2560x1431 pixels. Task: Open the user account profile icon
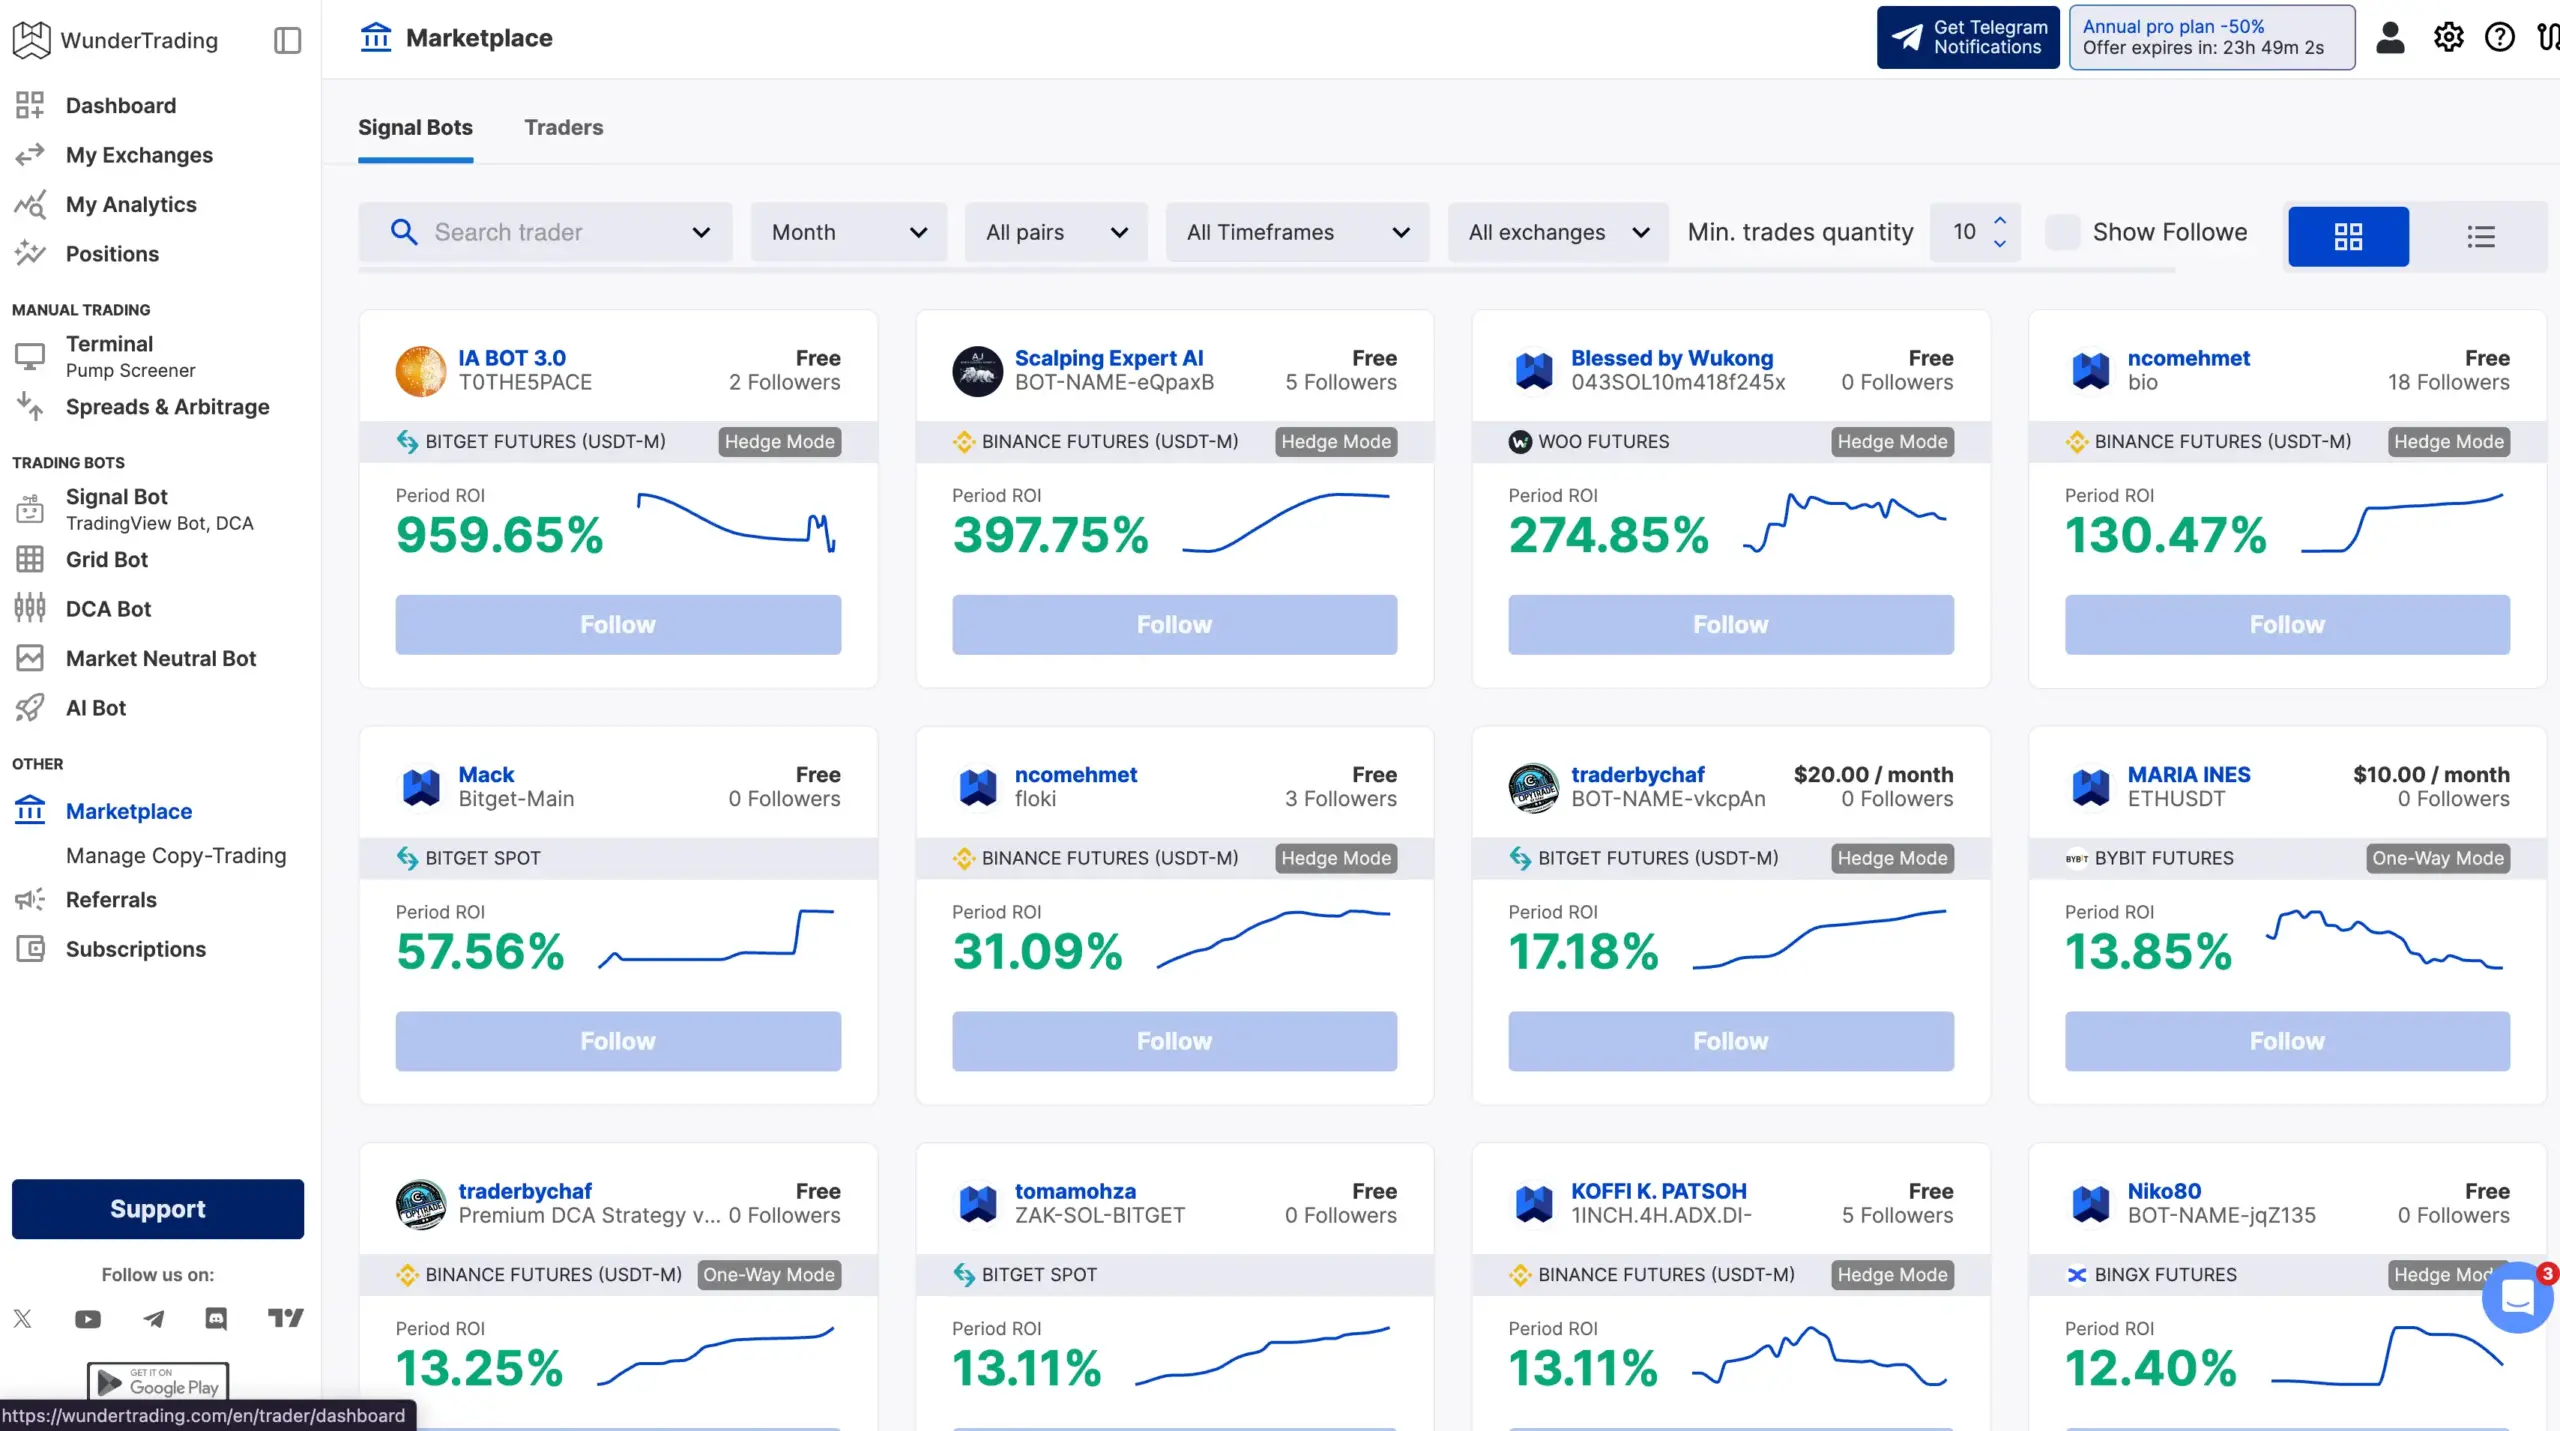2390,38
